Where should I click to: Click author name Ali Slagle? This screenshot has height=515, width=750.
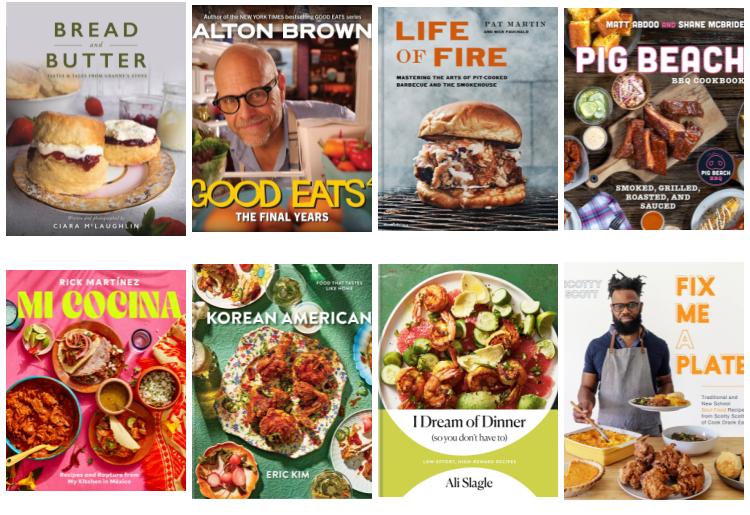[469, 483]
